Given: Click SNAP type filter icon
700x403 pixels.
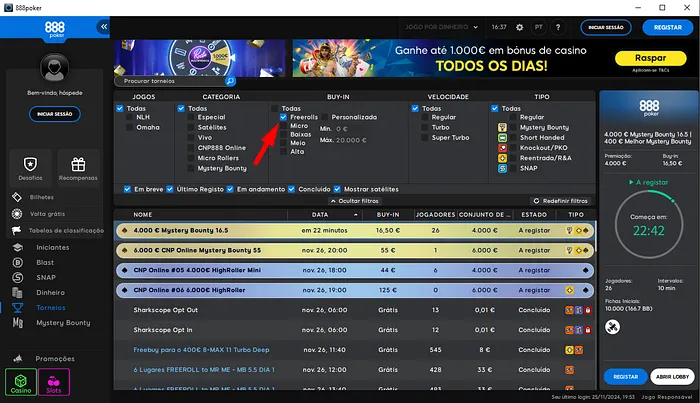Looking at the screenshot, I should click(502, 168).
